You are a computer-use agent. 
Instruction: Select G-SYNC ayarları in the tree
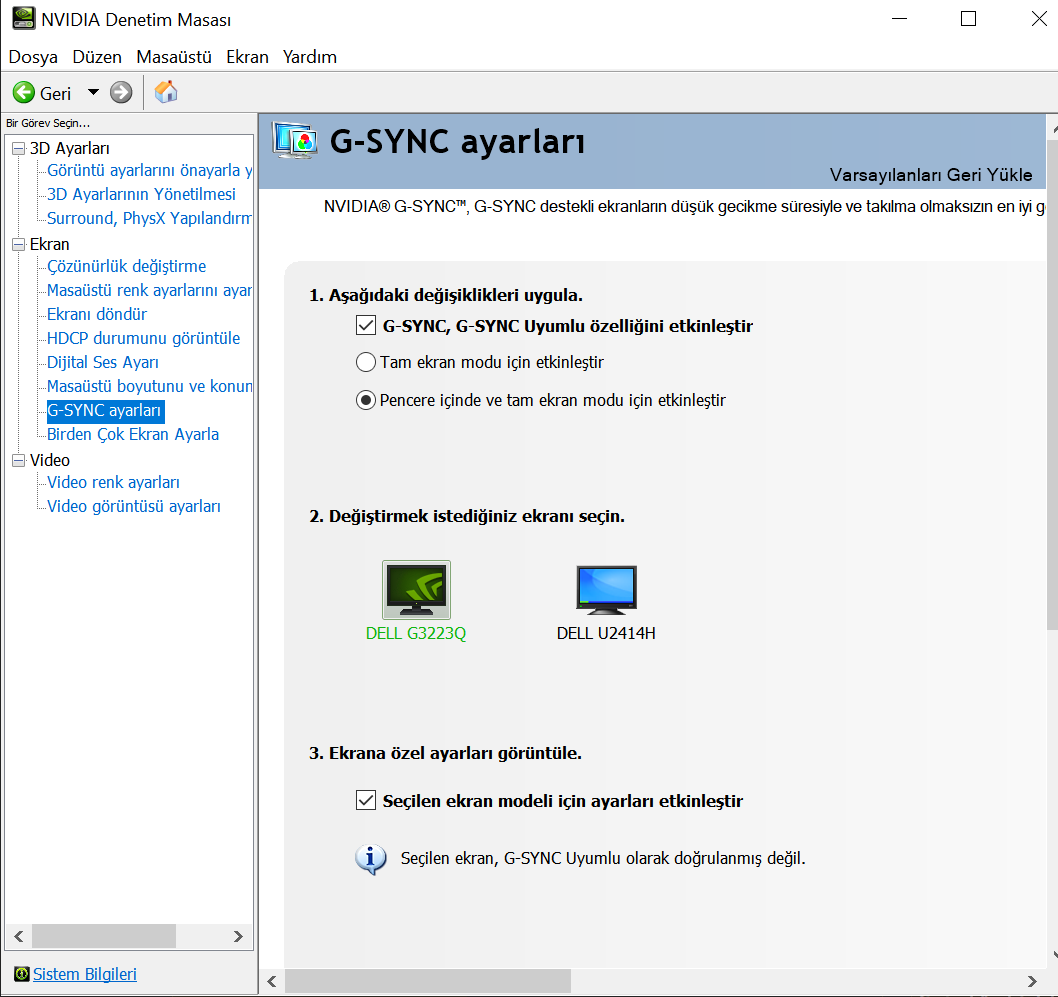click(105, 411)
